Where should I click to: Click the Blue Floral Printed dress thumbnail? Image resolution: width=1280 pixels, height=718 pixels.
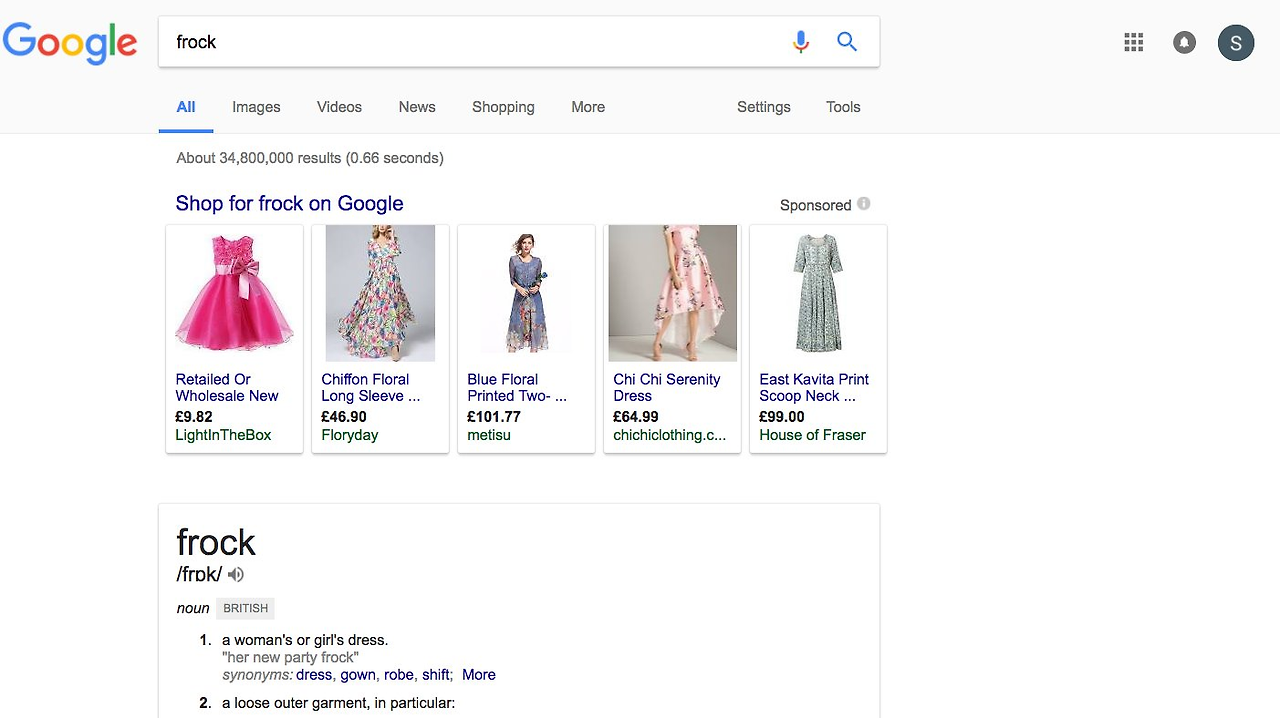click(x=526, y=293)
